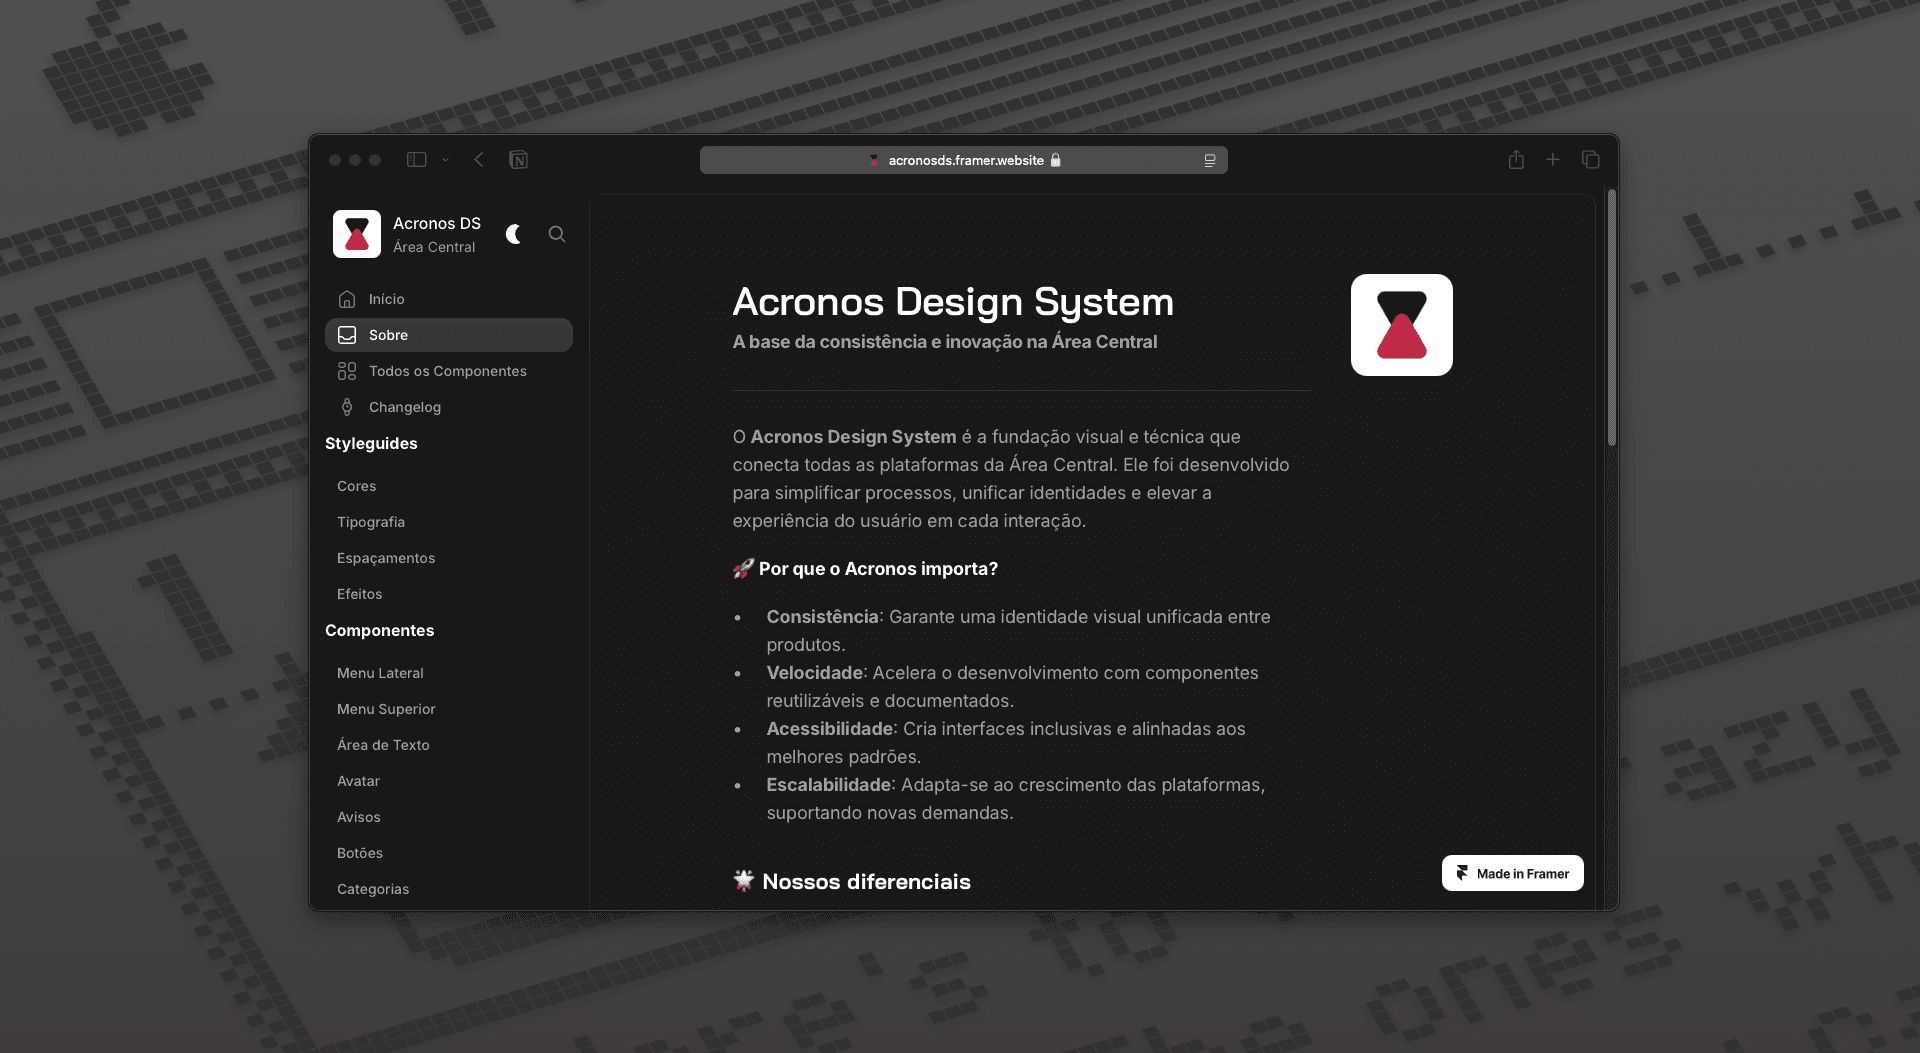The width and height of the screenshot is (1920, 1053).
Task: Click the Made in Framer badge
Action: [1513, 873]
